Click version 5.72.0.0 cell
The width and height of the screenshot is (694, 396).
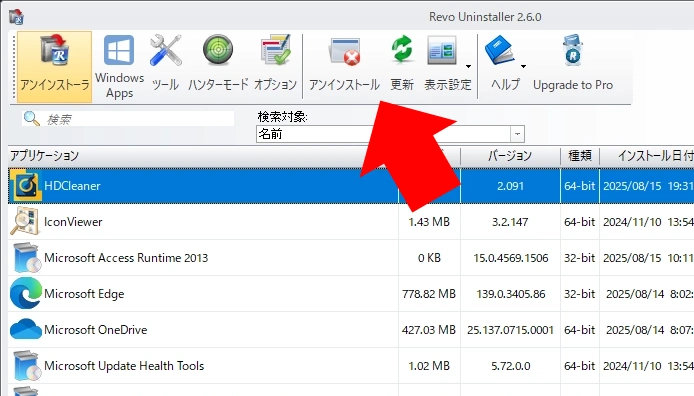510,365
